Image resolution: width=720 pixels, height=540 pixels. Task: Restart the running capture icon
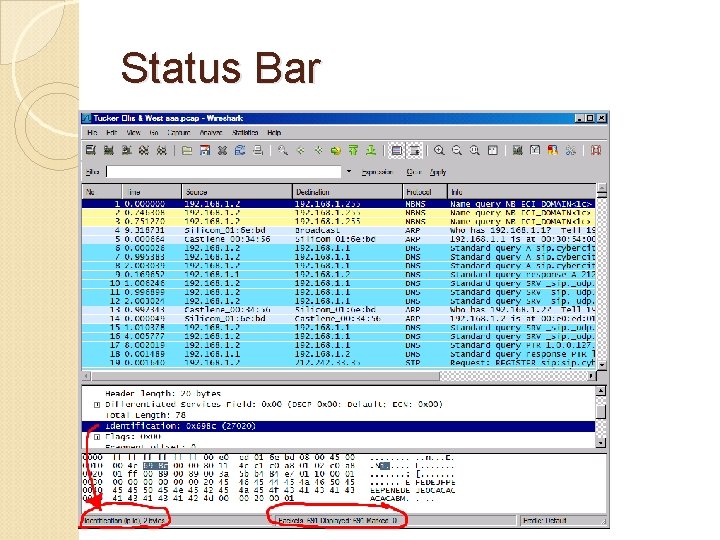(x=161, y=150)
